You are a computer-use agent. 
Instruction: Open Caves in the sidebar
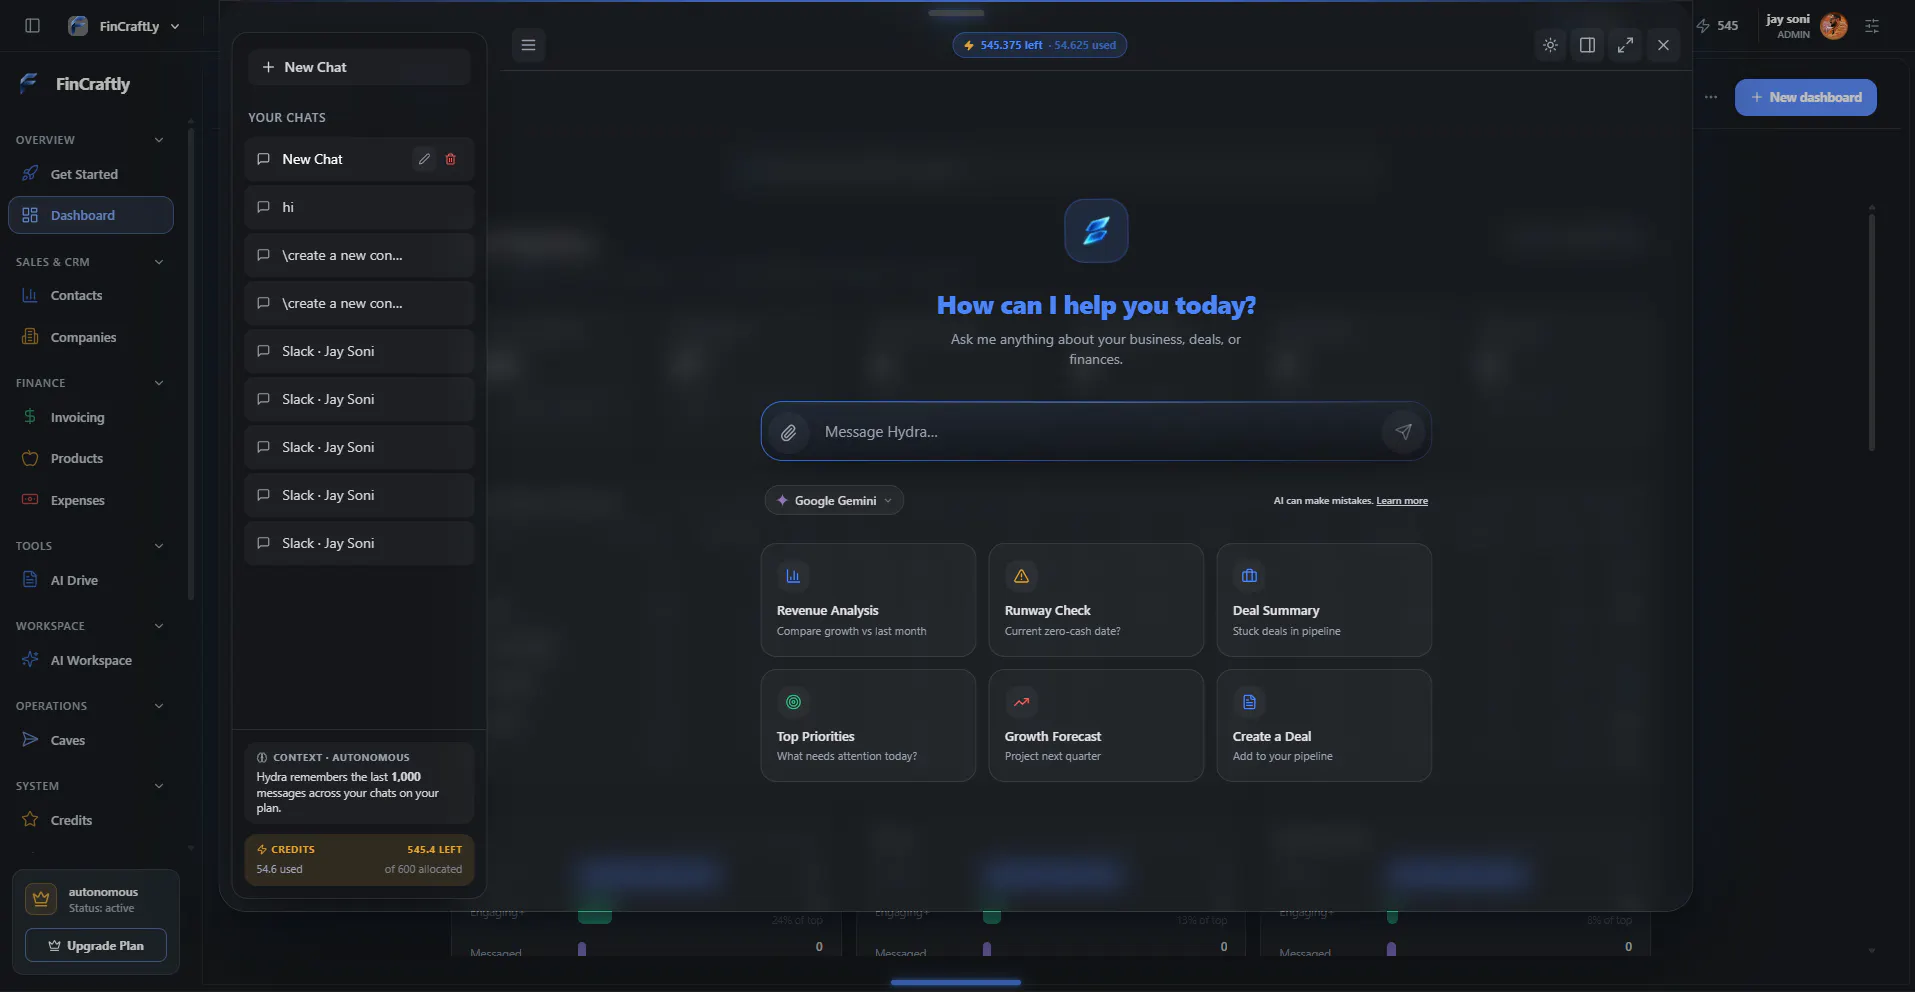91,740
